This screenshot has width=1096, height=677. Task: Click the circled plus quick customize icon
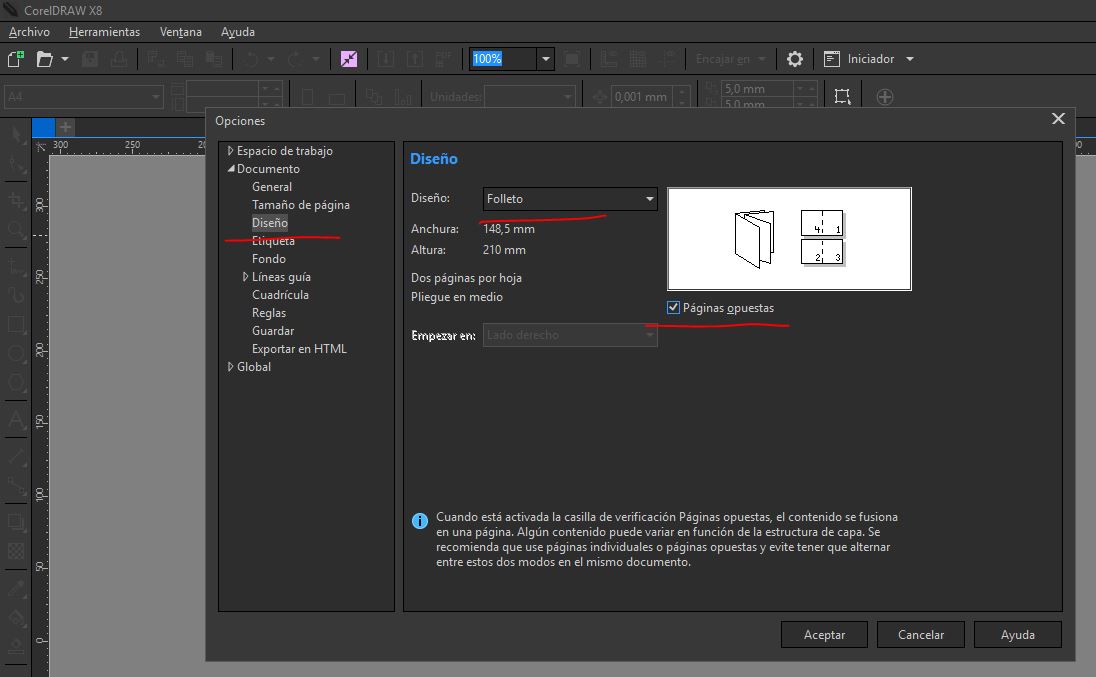(885, 97)
